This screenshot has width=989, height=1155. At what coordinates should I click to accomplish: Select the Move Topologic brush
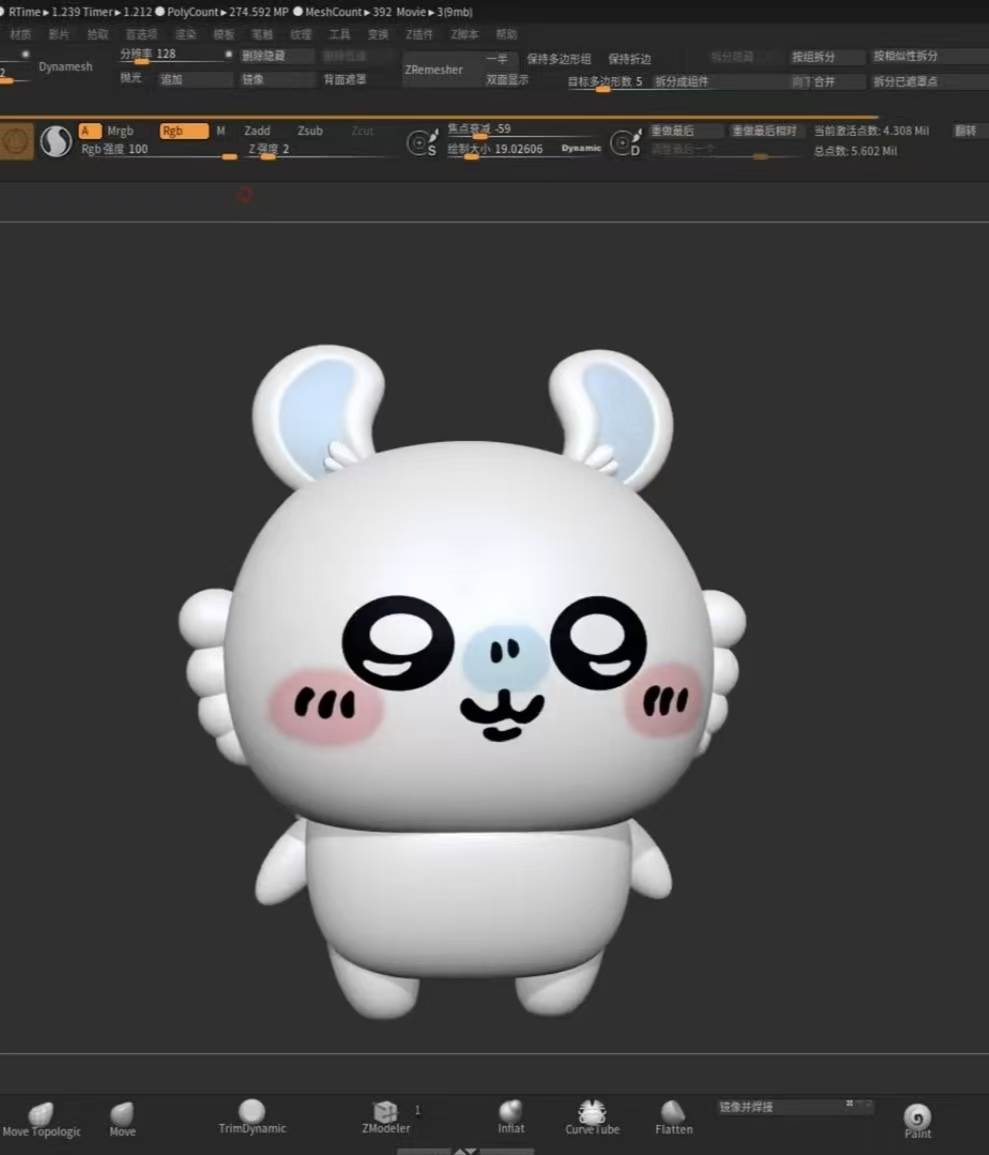41,1119
